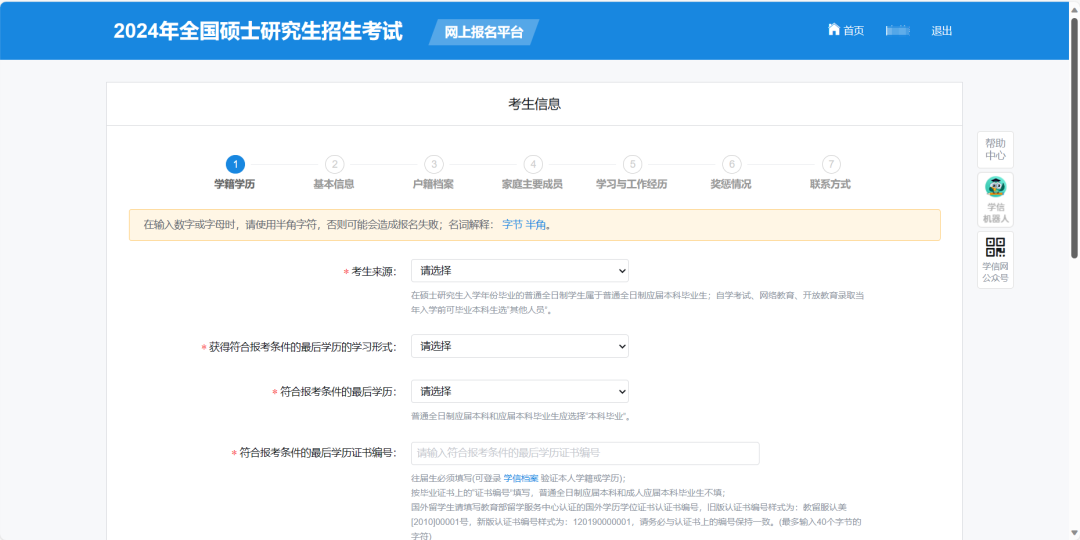The width and height of the screenshot is (1080, 540).
Task: Click the home icon labeled 首页
Action: (x=845, y=30)
